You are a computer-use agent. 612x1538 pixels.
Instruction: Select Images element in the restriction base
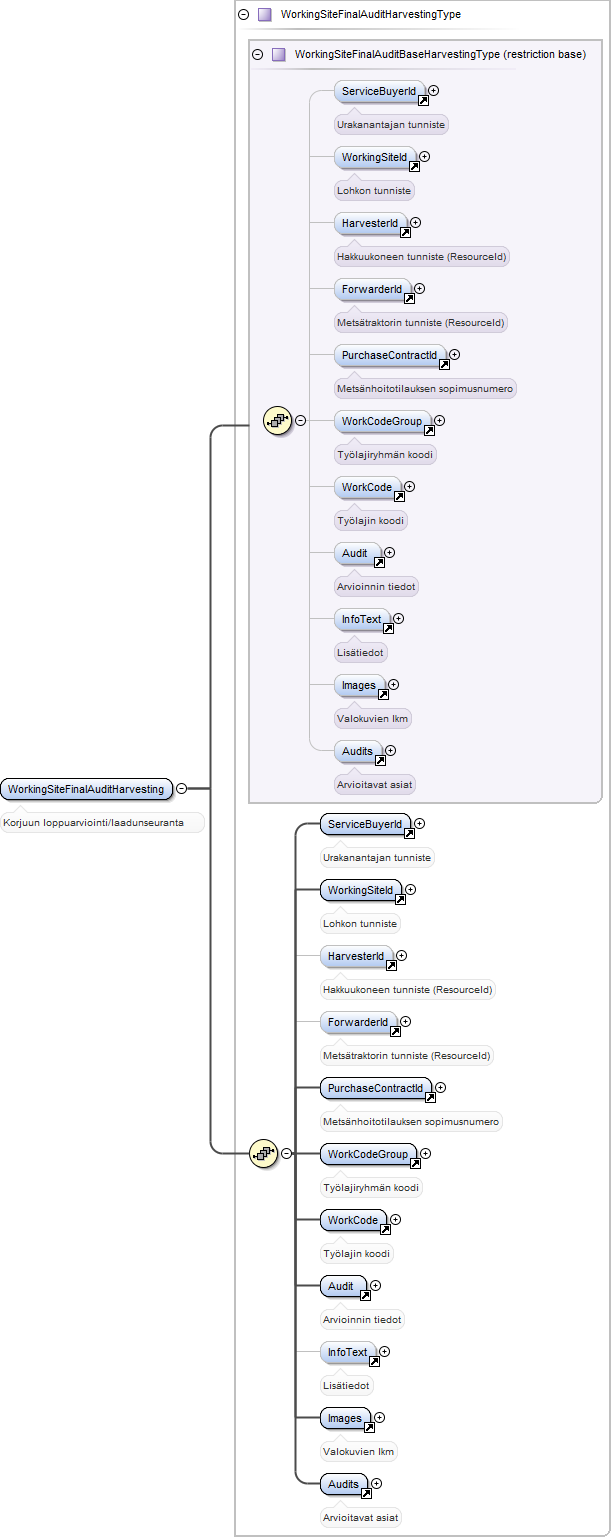(359, 685)
